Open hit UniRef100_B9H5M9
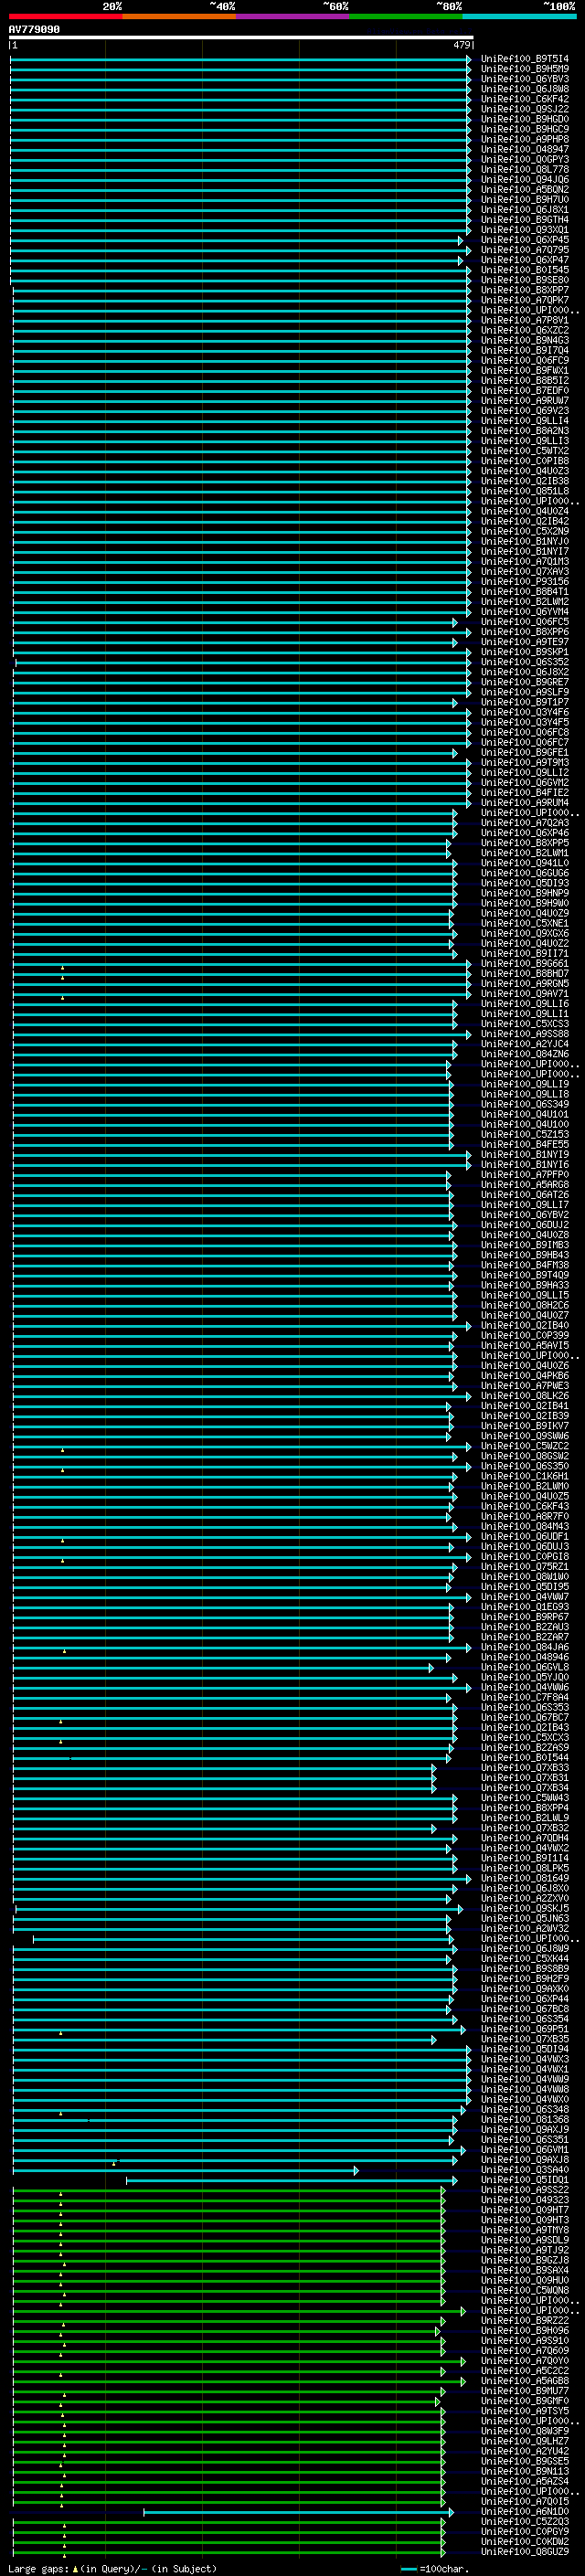Viewport: 585px width, 2576px height. coord(524,69)
